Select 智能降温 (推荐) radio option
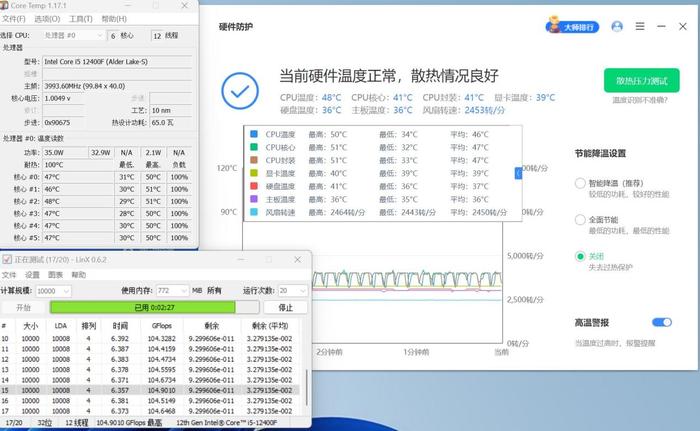This screenshot has height=431, width=700. pyautogui.click(x=580, y=183)
